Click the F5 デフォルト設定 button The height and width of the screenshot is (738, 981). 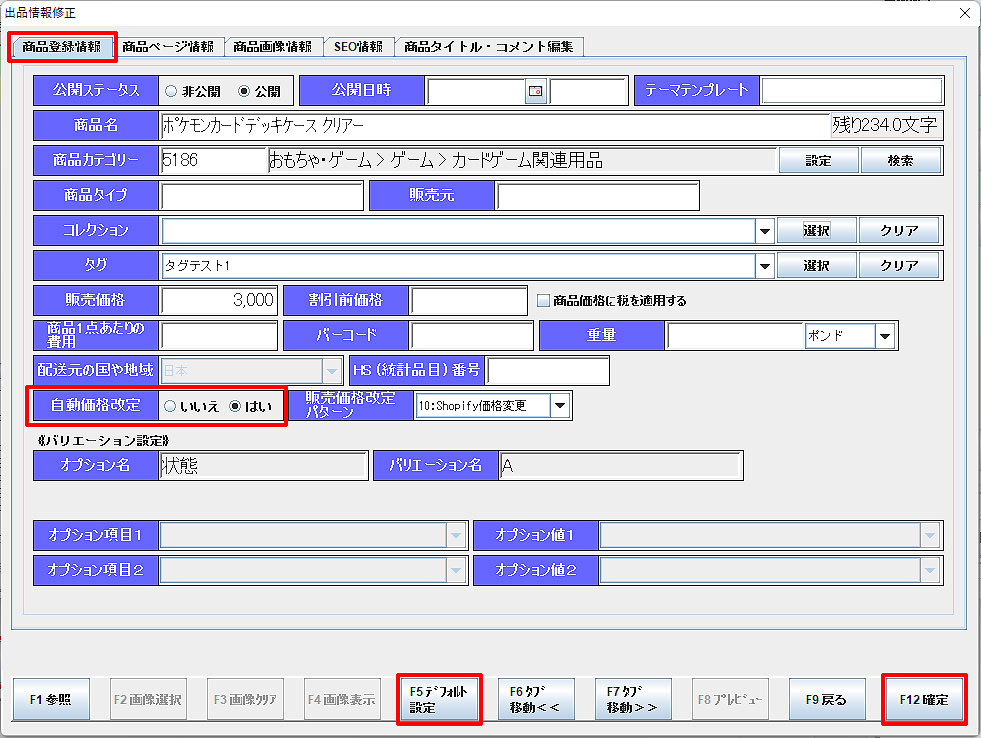pos(439,699)
